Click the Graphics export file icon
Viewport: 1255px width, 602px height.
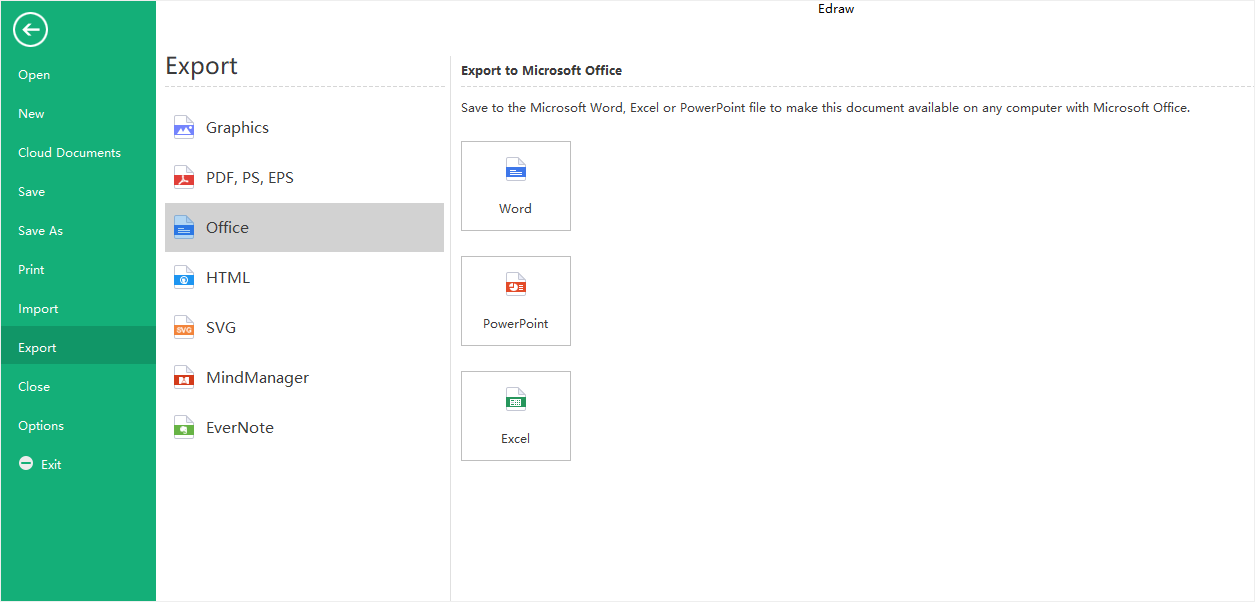184,127
